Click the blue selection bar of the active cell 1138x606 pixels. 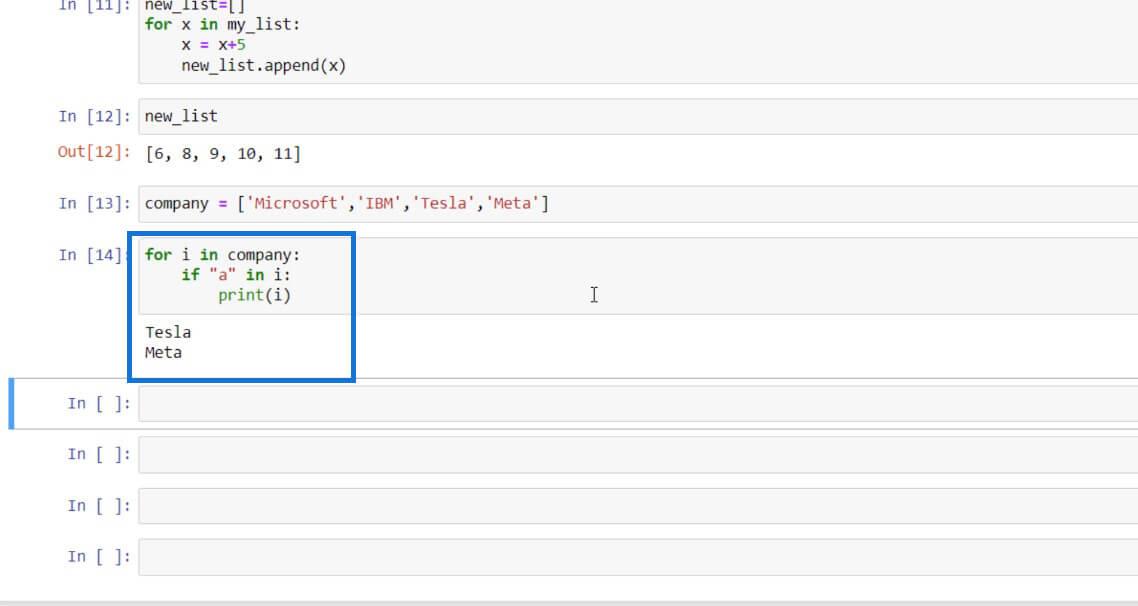click(x=11, y=403)
